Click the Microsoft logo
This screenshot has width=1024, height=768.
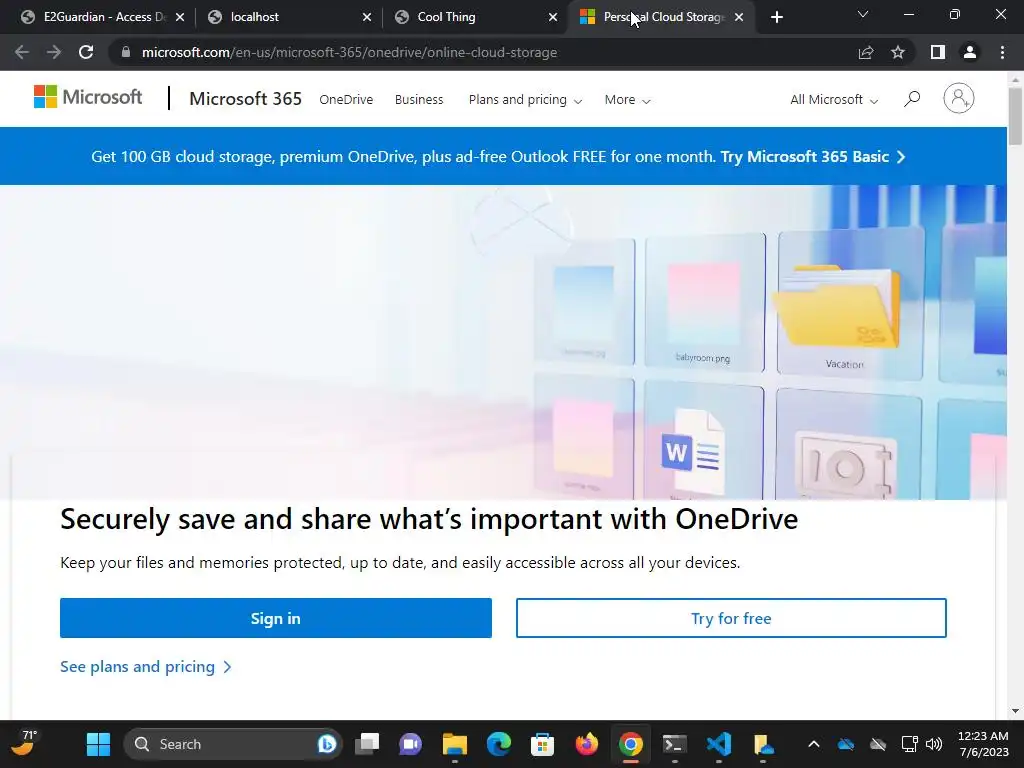[88, 97]
